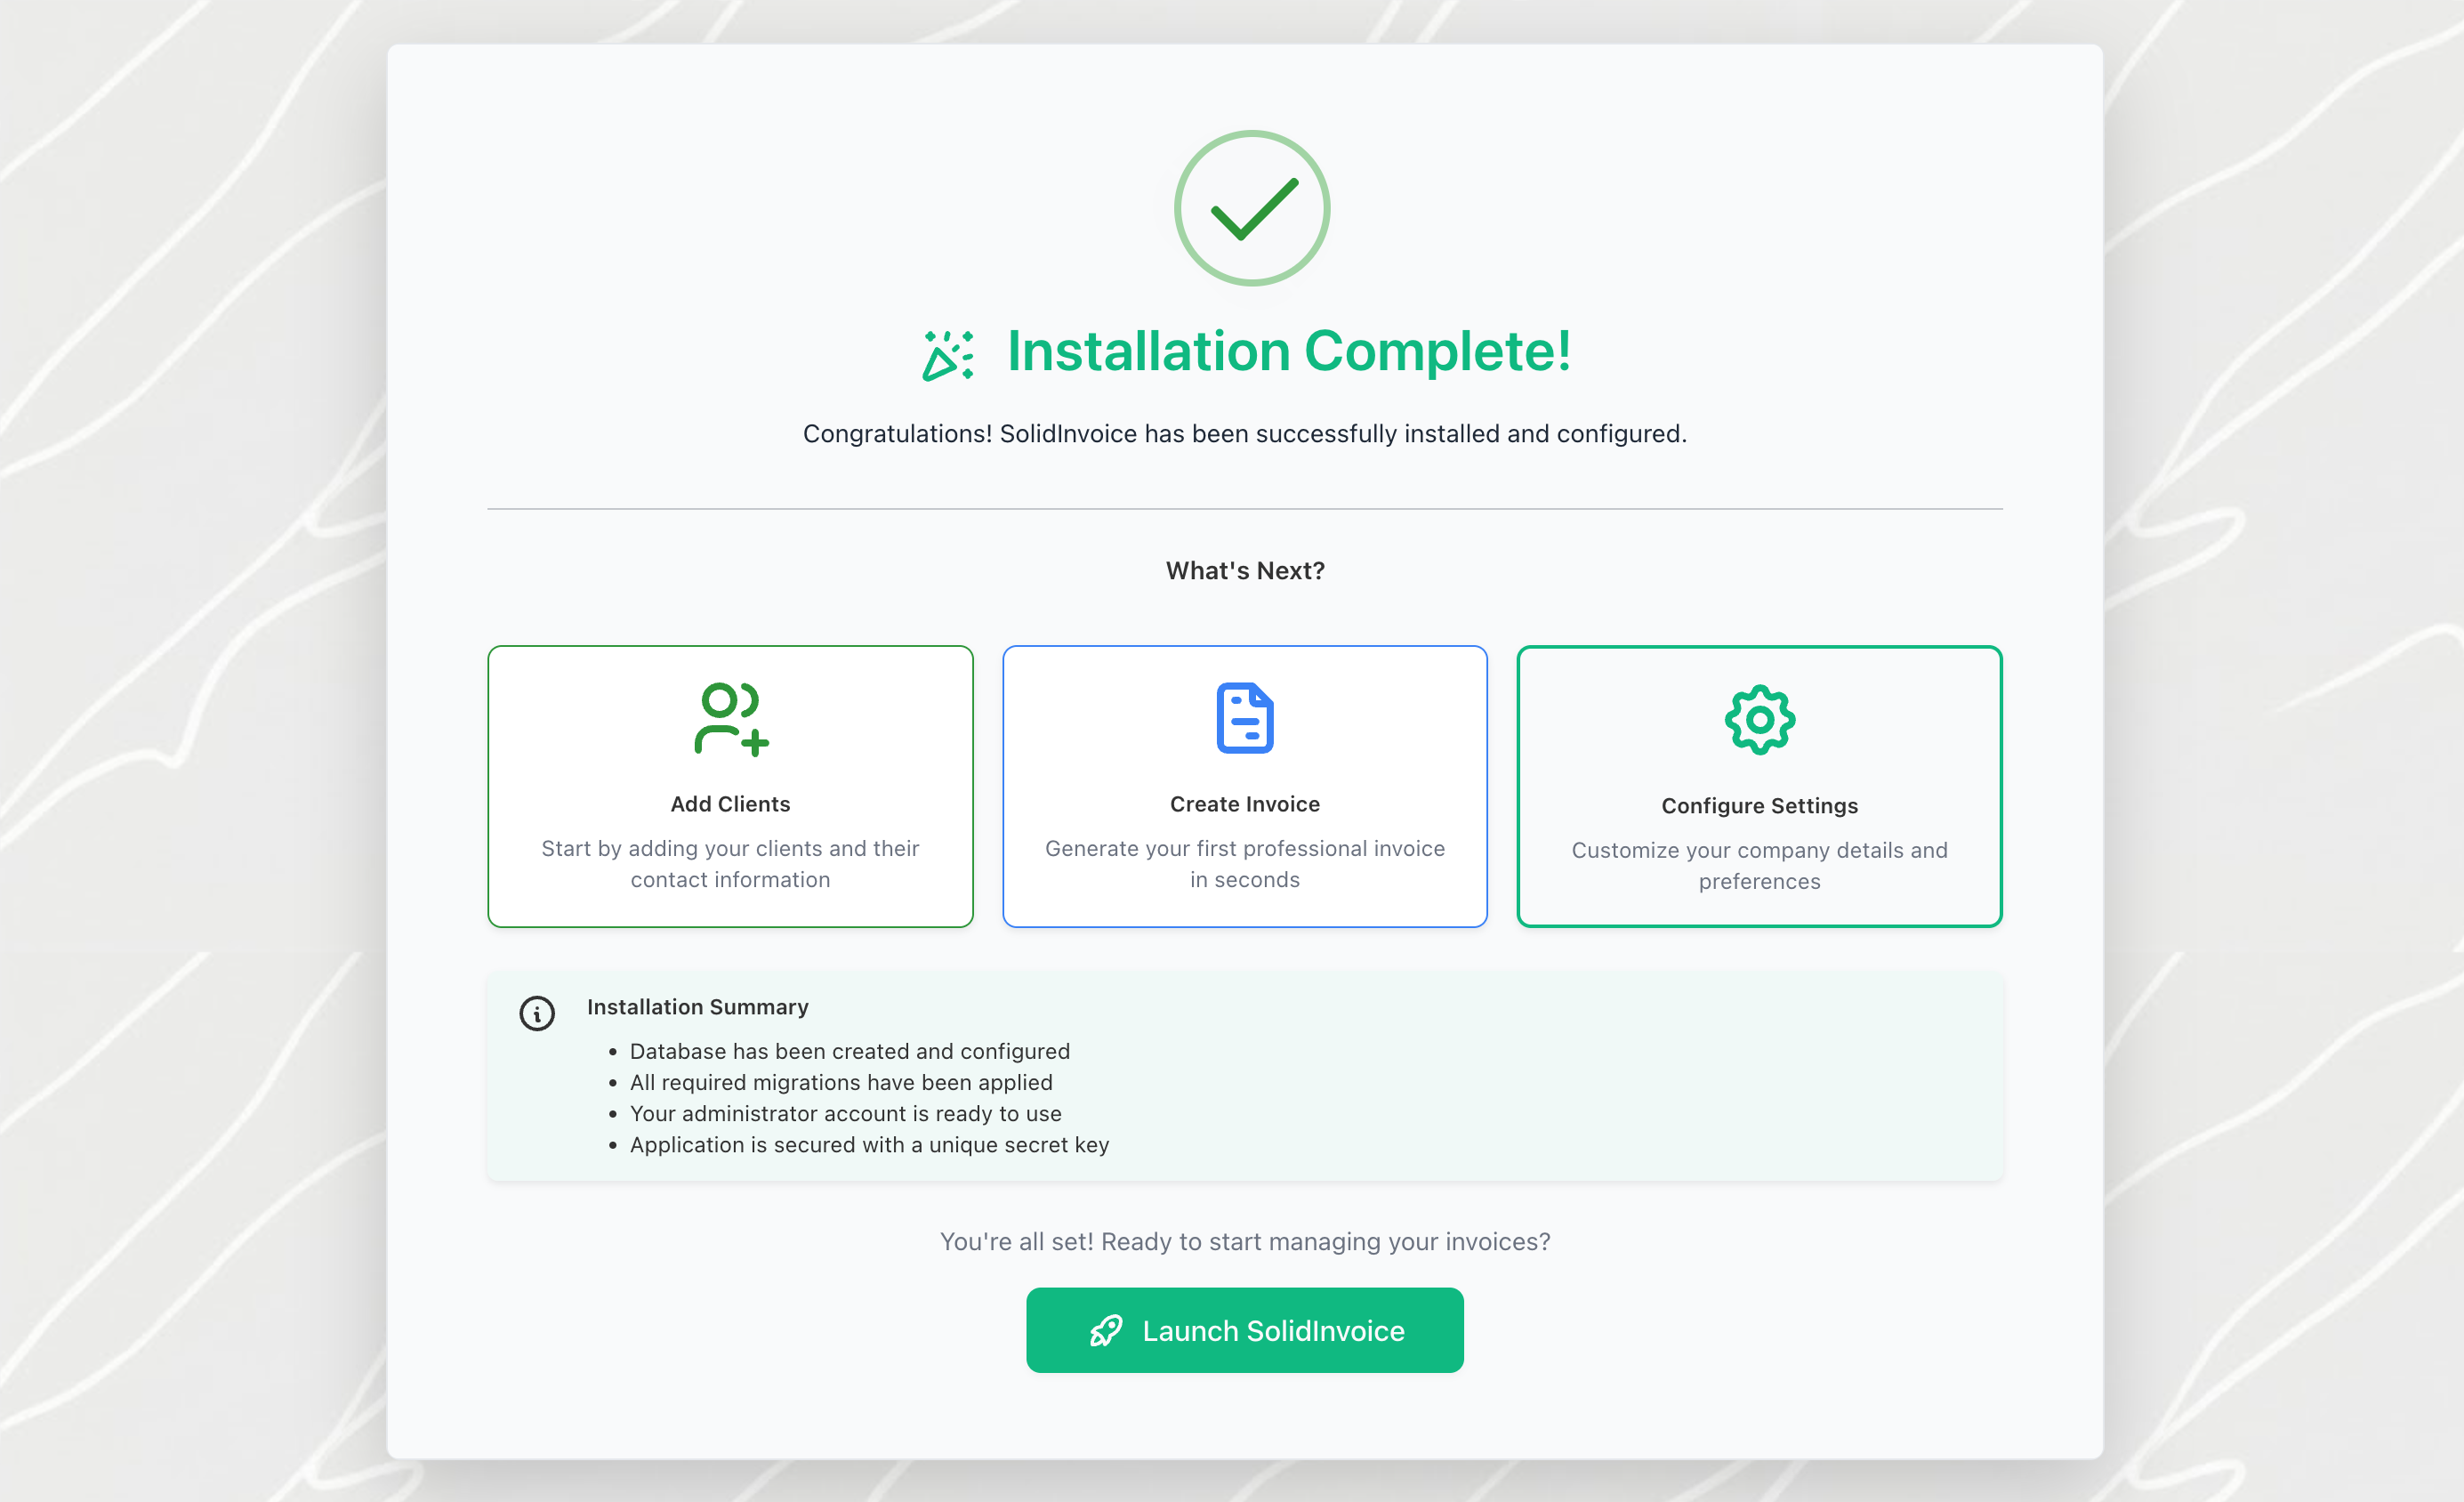Click 'Customize your company details and preferences' text

pos(1759,866)
